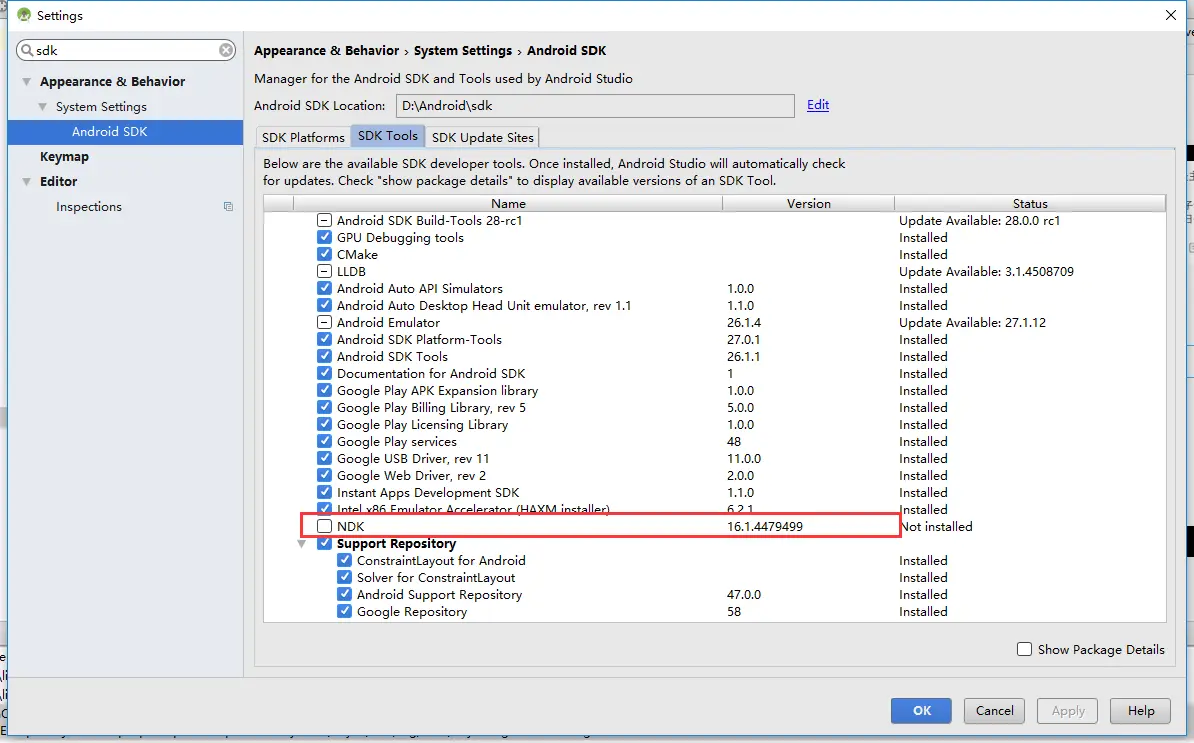Click the Edit SDK location link
The image size is (1194, 743).
(x=818, y=105)
